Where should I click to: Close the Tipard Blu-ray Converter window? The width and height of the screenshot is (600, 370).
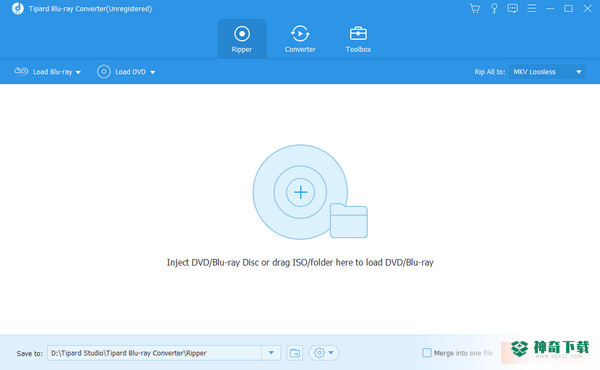coord(587,8)
